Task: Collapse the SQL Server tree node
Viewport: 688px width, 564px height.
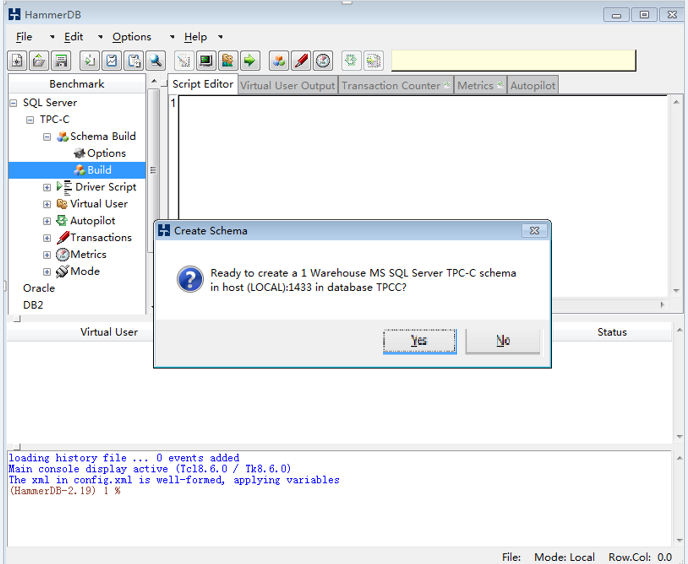Action: click(14, 103)
